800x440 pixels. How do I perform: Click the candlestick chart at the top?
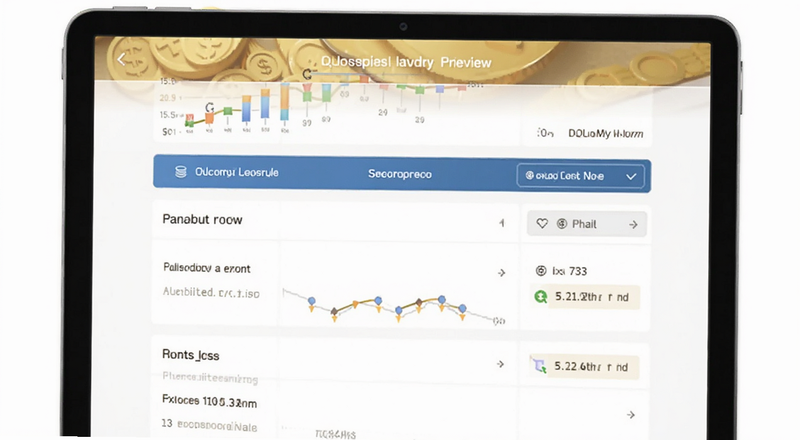tap(321, 105)
